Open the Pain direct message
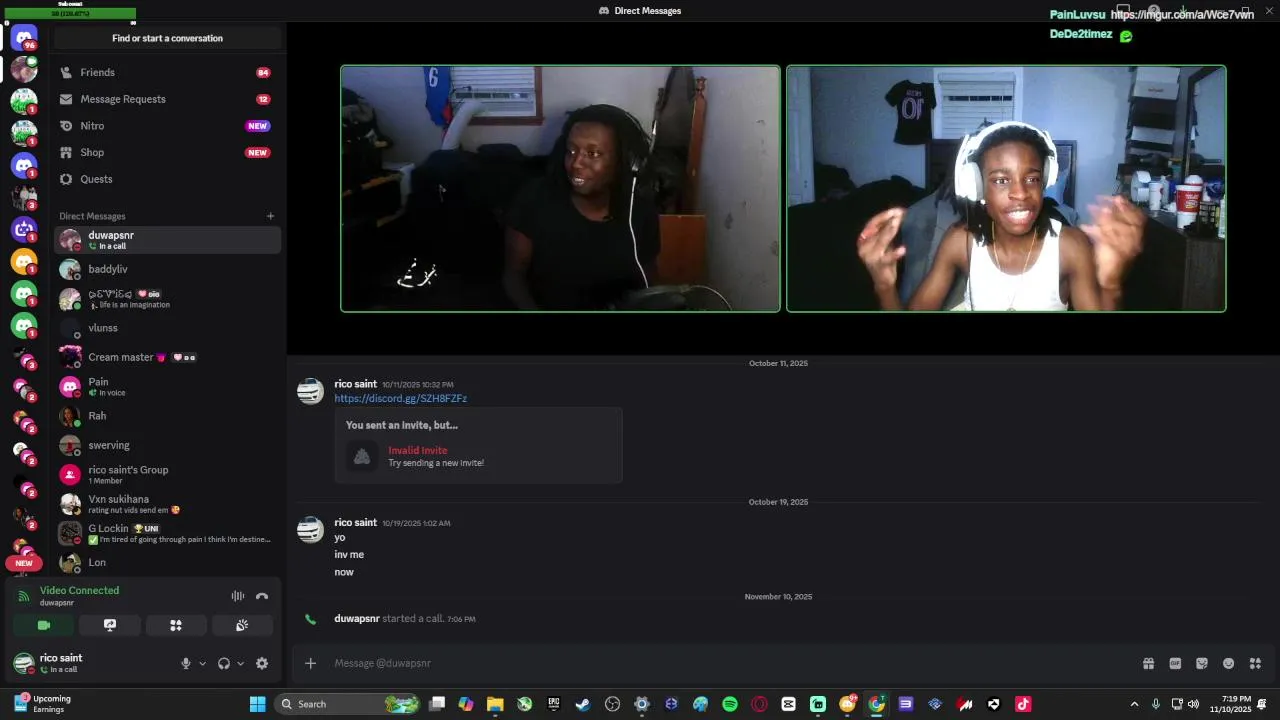1280x720 pixels. click(x=167, y=386)
